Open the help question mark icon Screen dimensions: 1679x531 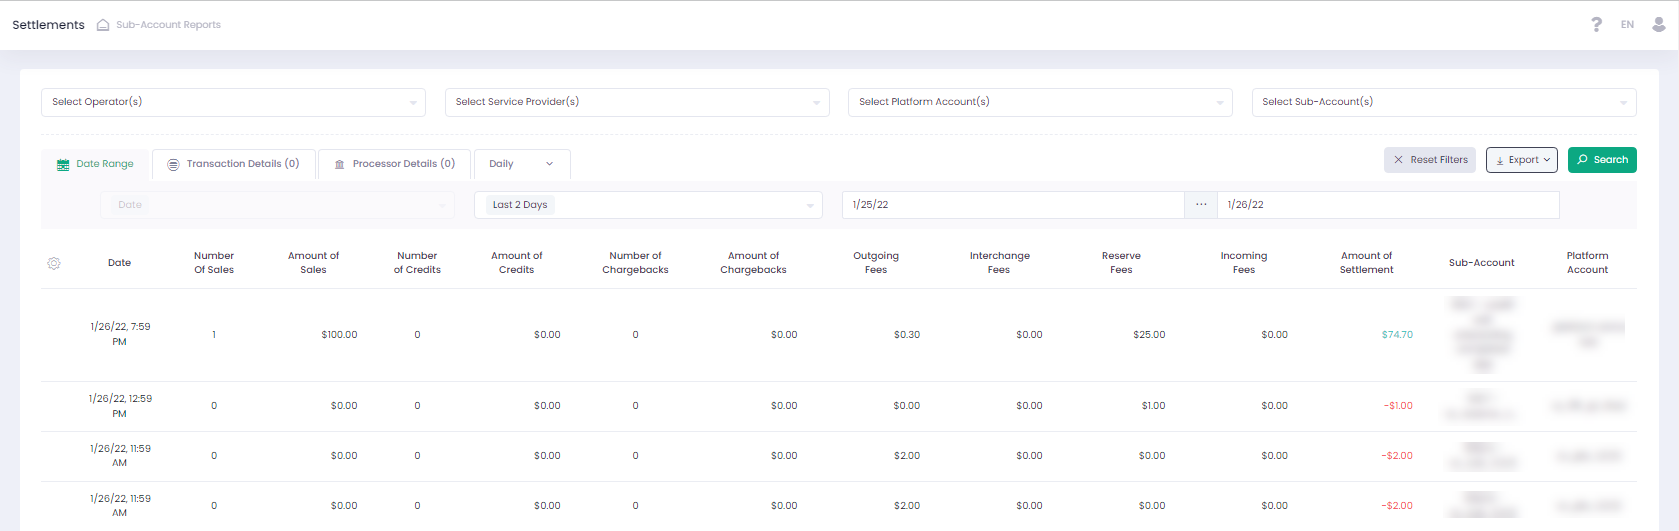click(1596, 25)
